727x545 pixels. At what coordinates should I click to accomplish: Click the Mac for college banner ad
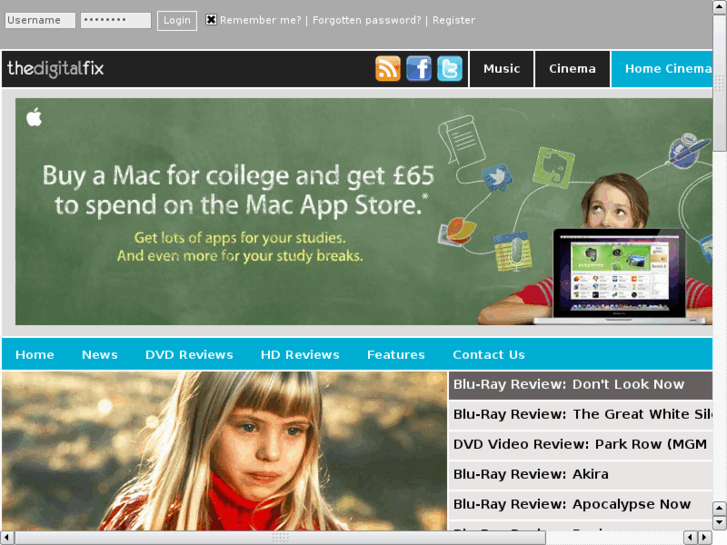click(x=364, y=212)
